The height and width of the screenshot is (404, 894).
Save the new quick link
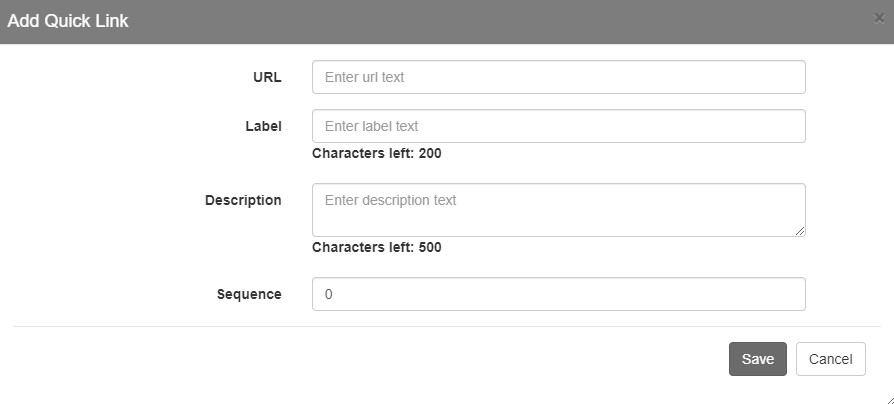(x=758, y=359)
